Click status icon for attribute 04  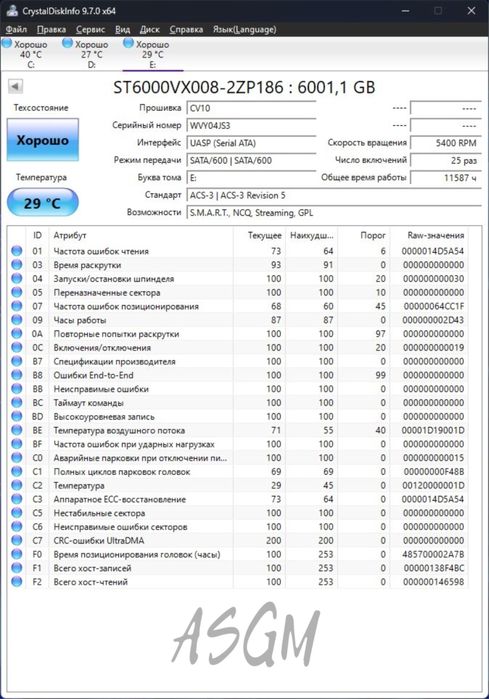tap(16, 279)
